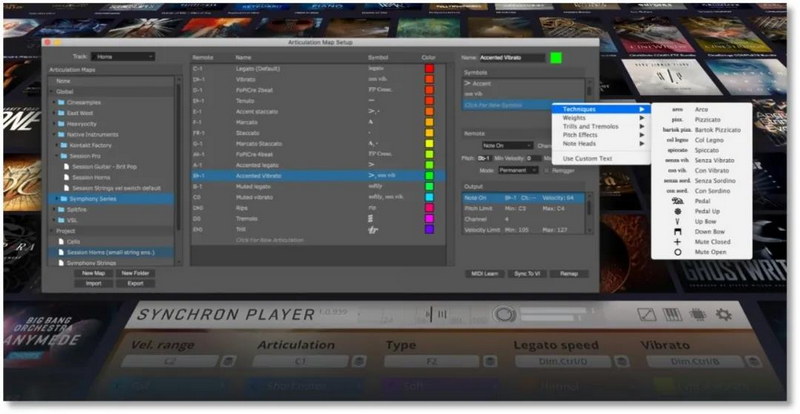Click the Type dimension assign icon

point(490,361)
